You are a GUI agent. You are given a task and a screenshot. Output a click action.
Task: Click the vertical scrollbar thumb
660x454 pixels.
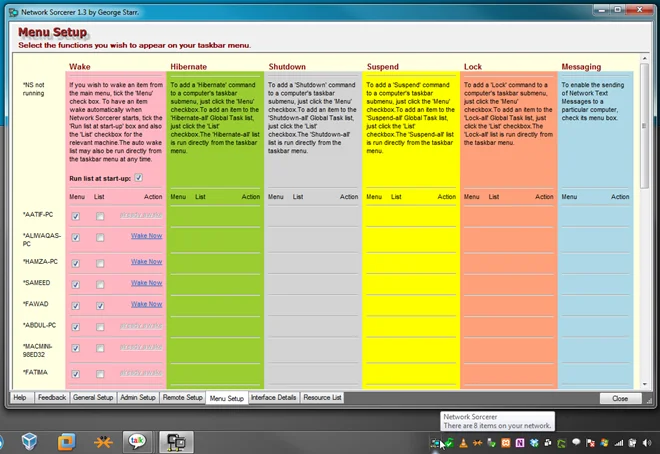pyautogui.click(x=644, y=126)
